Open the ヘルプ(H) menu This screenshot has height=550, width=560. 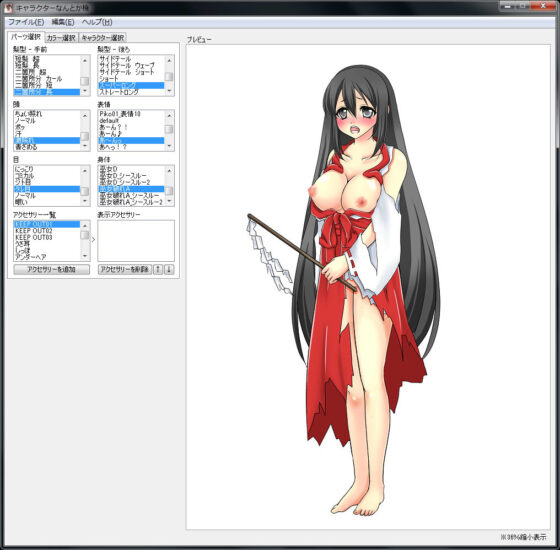pyautogui.click(x=97, y=22)
